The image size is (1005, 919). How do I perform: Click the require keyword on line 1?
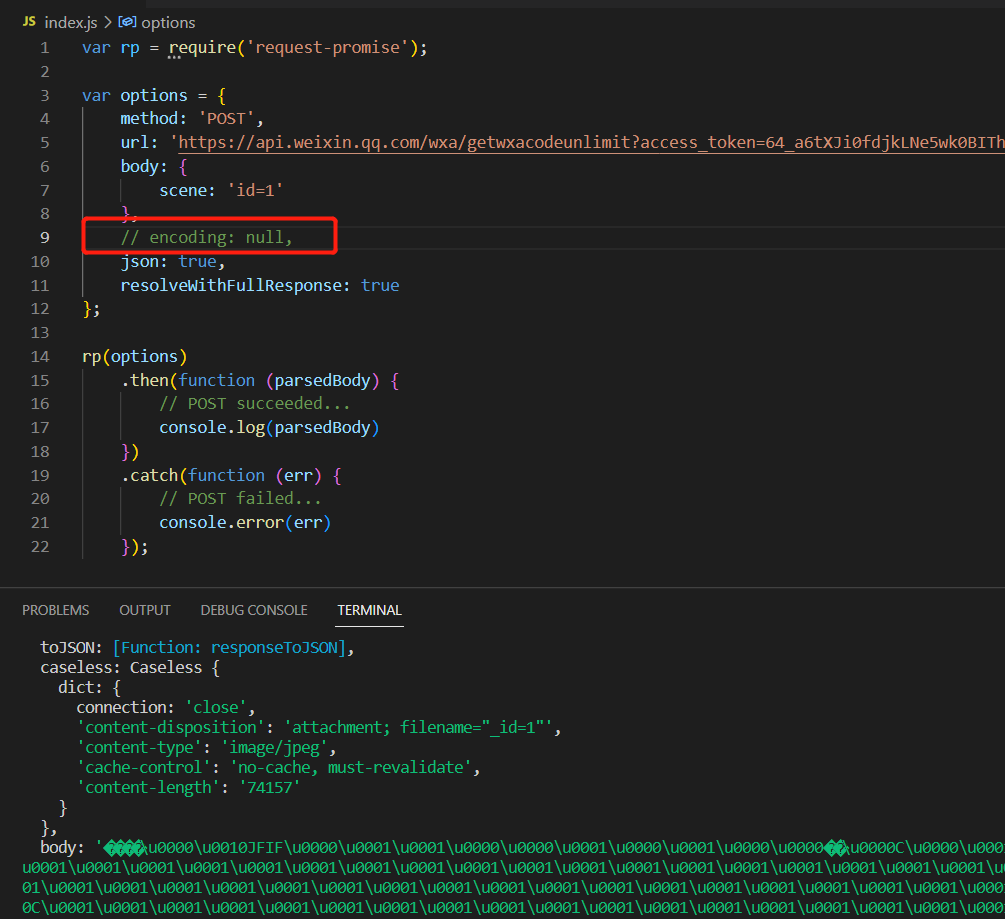[203, 47]
